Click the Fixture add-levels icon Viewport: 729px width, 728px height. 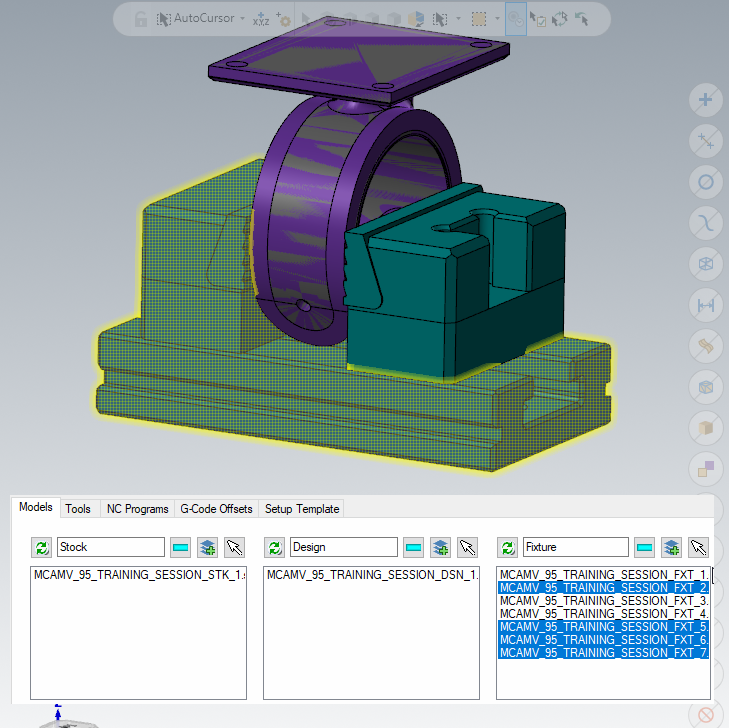coord(671,547)
